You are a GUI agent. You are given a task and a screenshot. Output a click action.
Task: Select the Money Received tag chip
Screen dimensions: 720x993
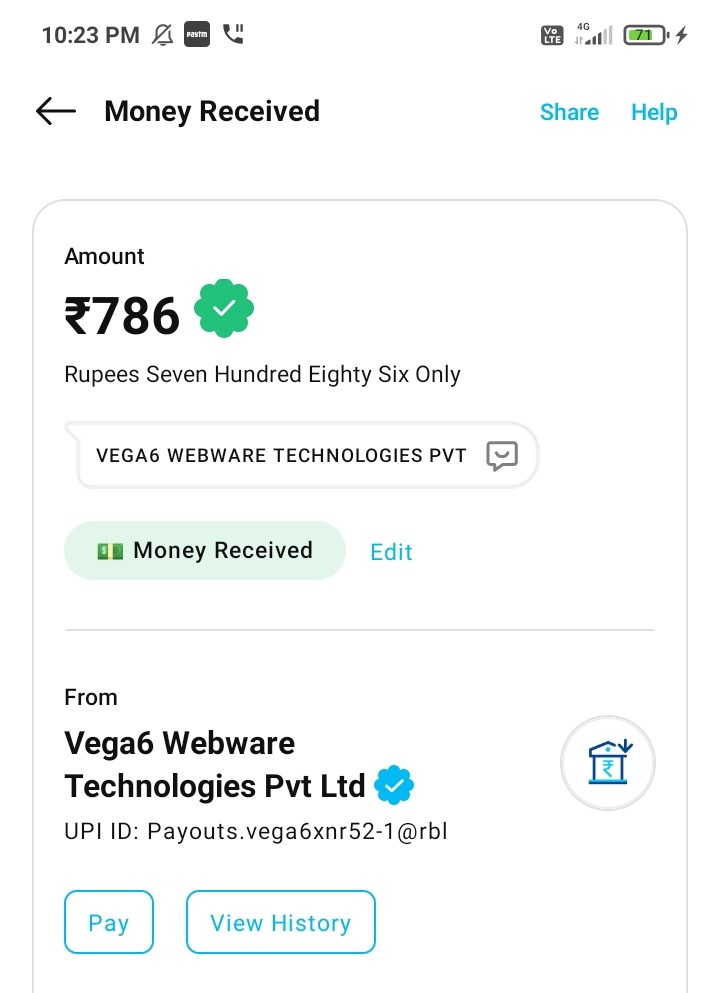[x=205, y=551]
